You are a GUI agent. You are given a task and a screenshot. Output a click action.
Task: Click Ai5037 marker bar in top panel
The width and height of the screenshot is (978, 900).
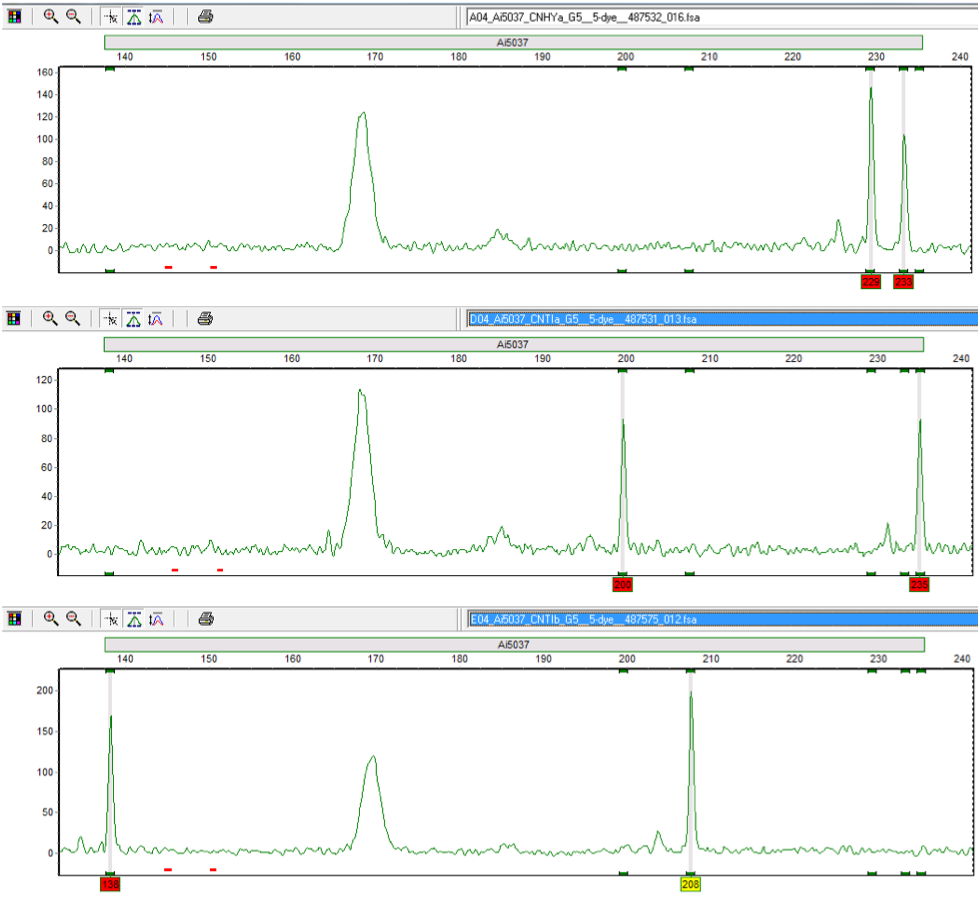pyautogui.click(x=513, y=42)
